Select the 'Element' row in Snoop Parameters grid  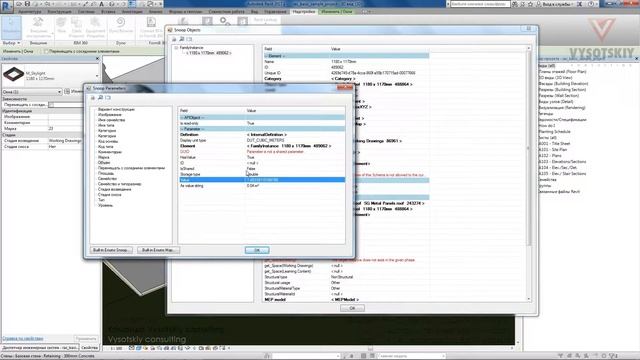[x=262, y=146]
